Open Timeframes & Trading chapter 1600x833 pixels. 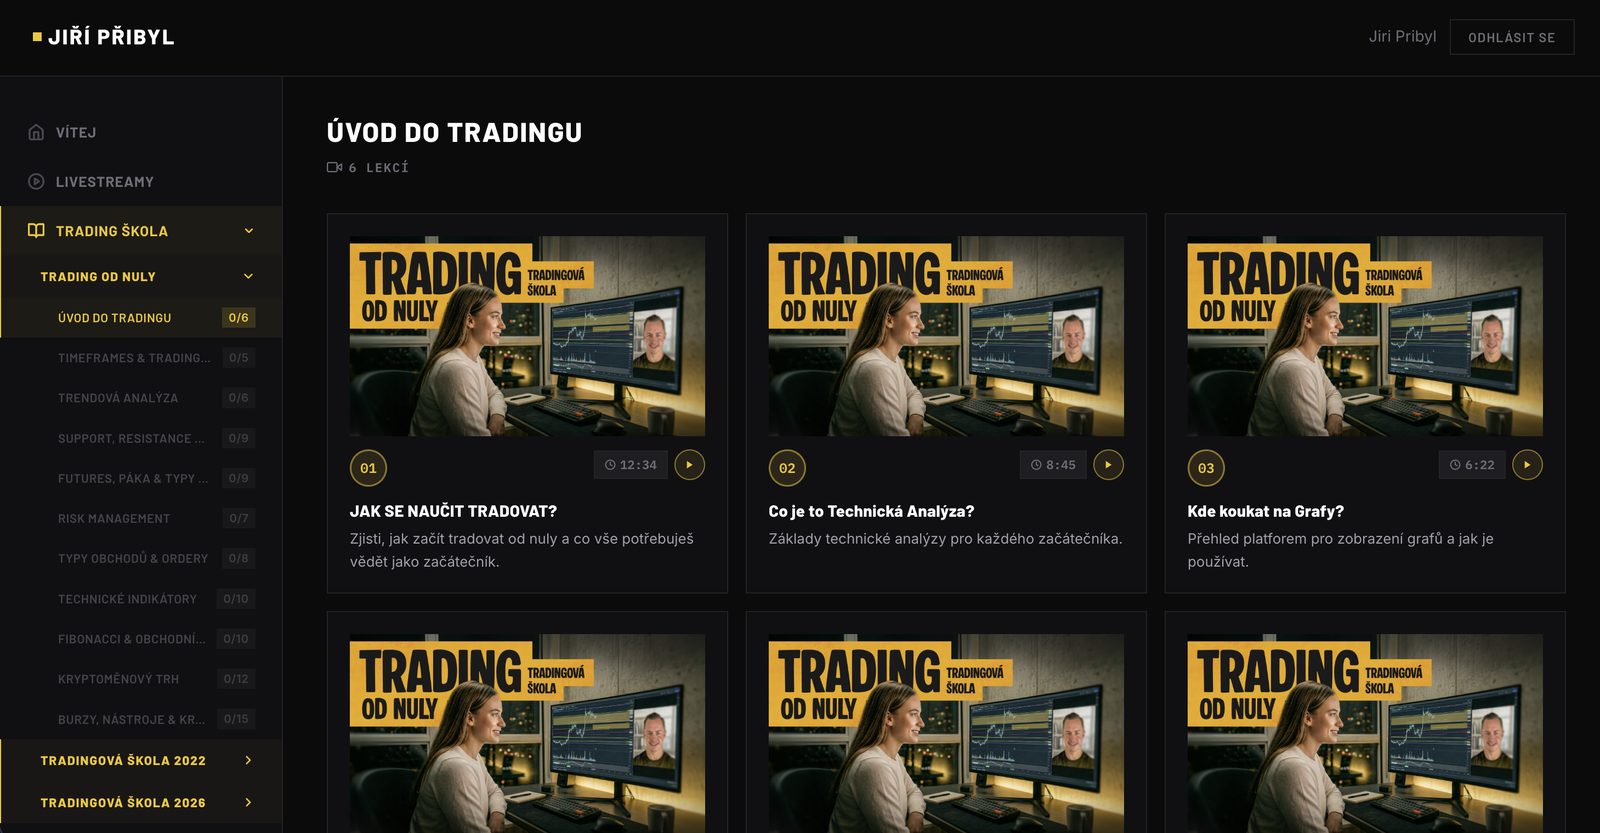[x=141, y=358]
